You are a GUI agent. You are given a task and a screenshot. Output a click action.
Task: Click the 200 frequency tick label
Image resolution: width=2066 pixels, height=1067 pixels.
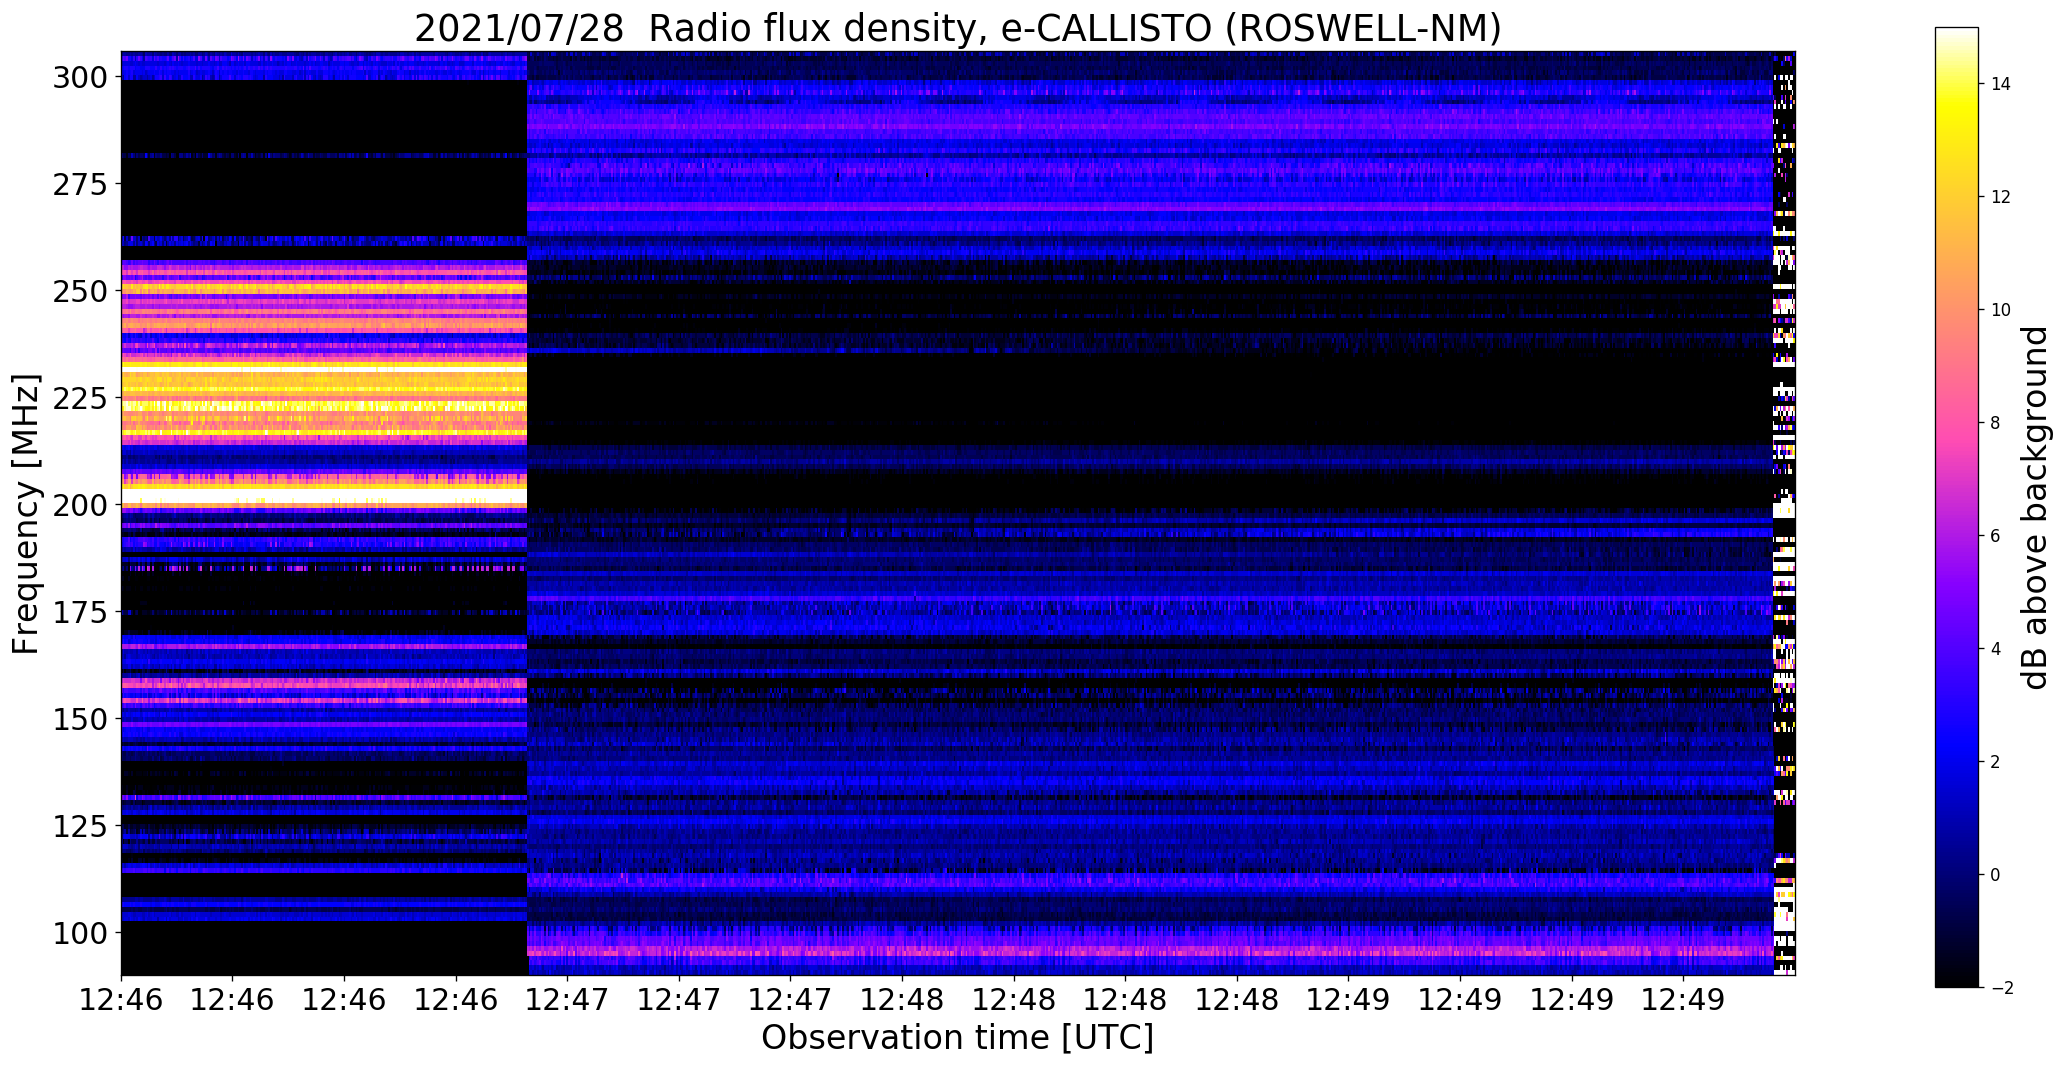click(x=81, y=505)
